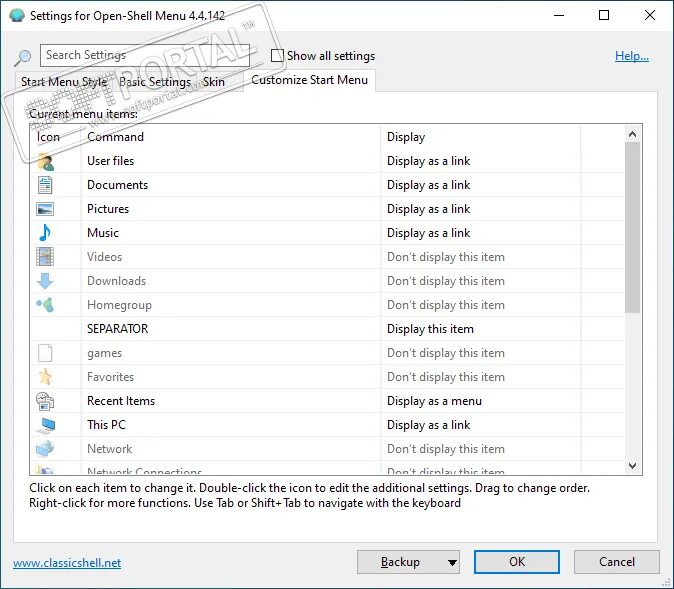674x589 pixels.
Task: Click the Downloads arrow icon
Action: click(x=45, y=281)
